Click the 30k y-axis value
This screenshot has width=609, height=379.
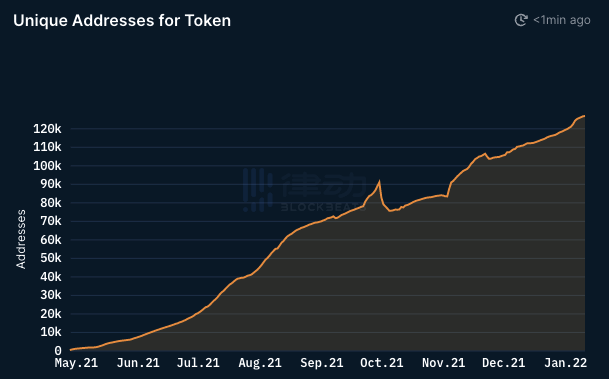tap(50, 296)
